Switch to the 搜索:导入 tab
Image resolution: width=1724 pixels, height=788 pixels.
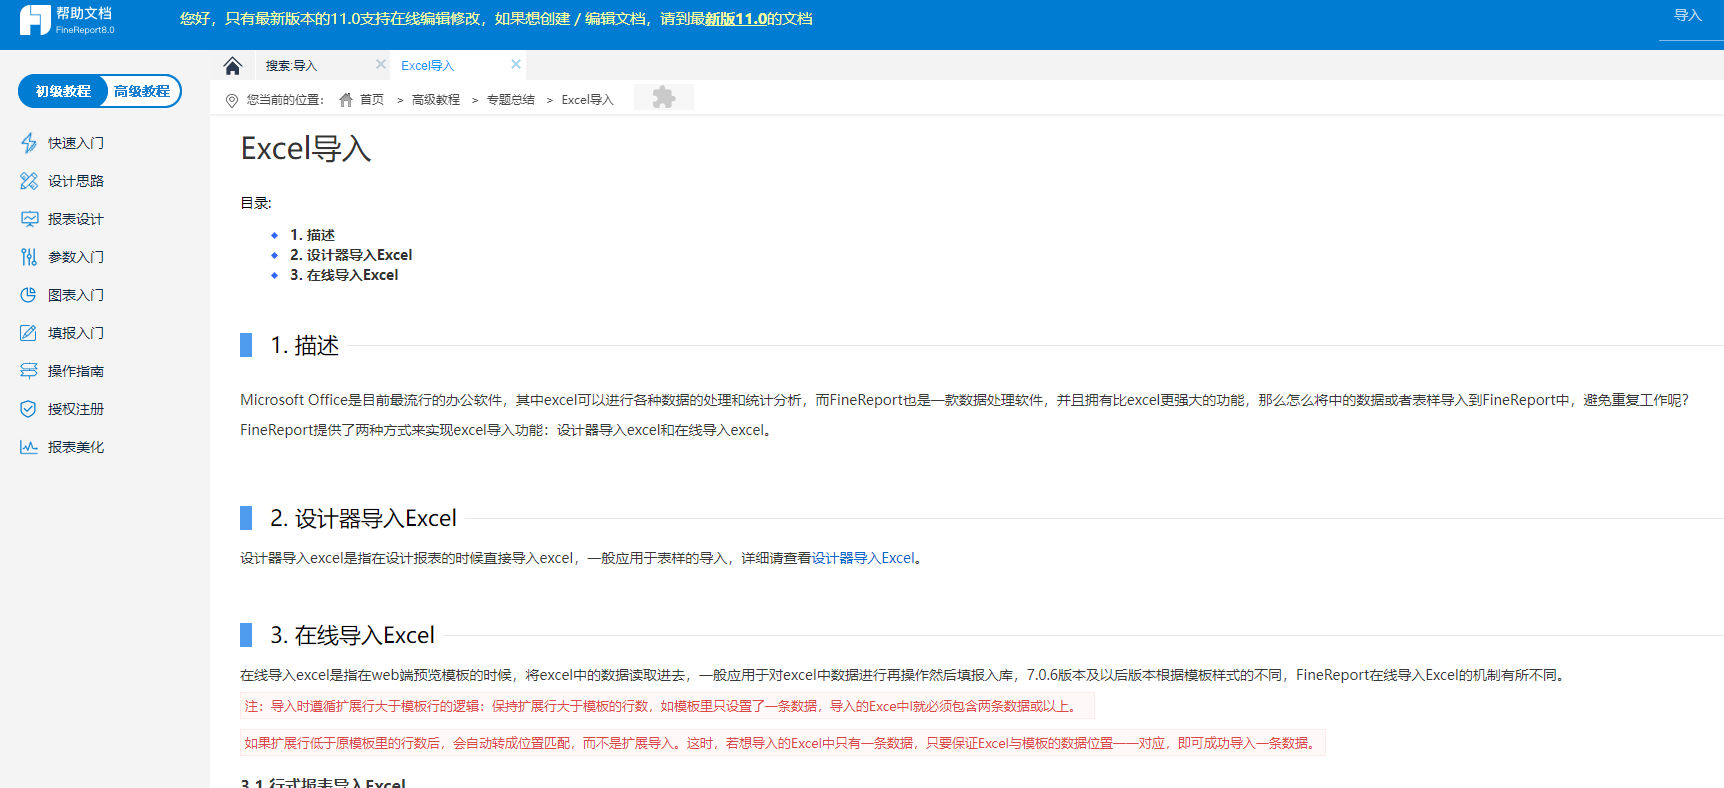click(x=291, y=66)
